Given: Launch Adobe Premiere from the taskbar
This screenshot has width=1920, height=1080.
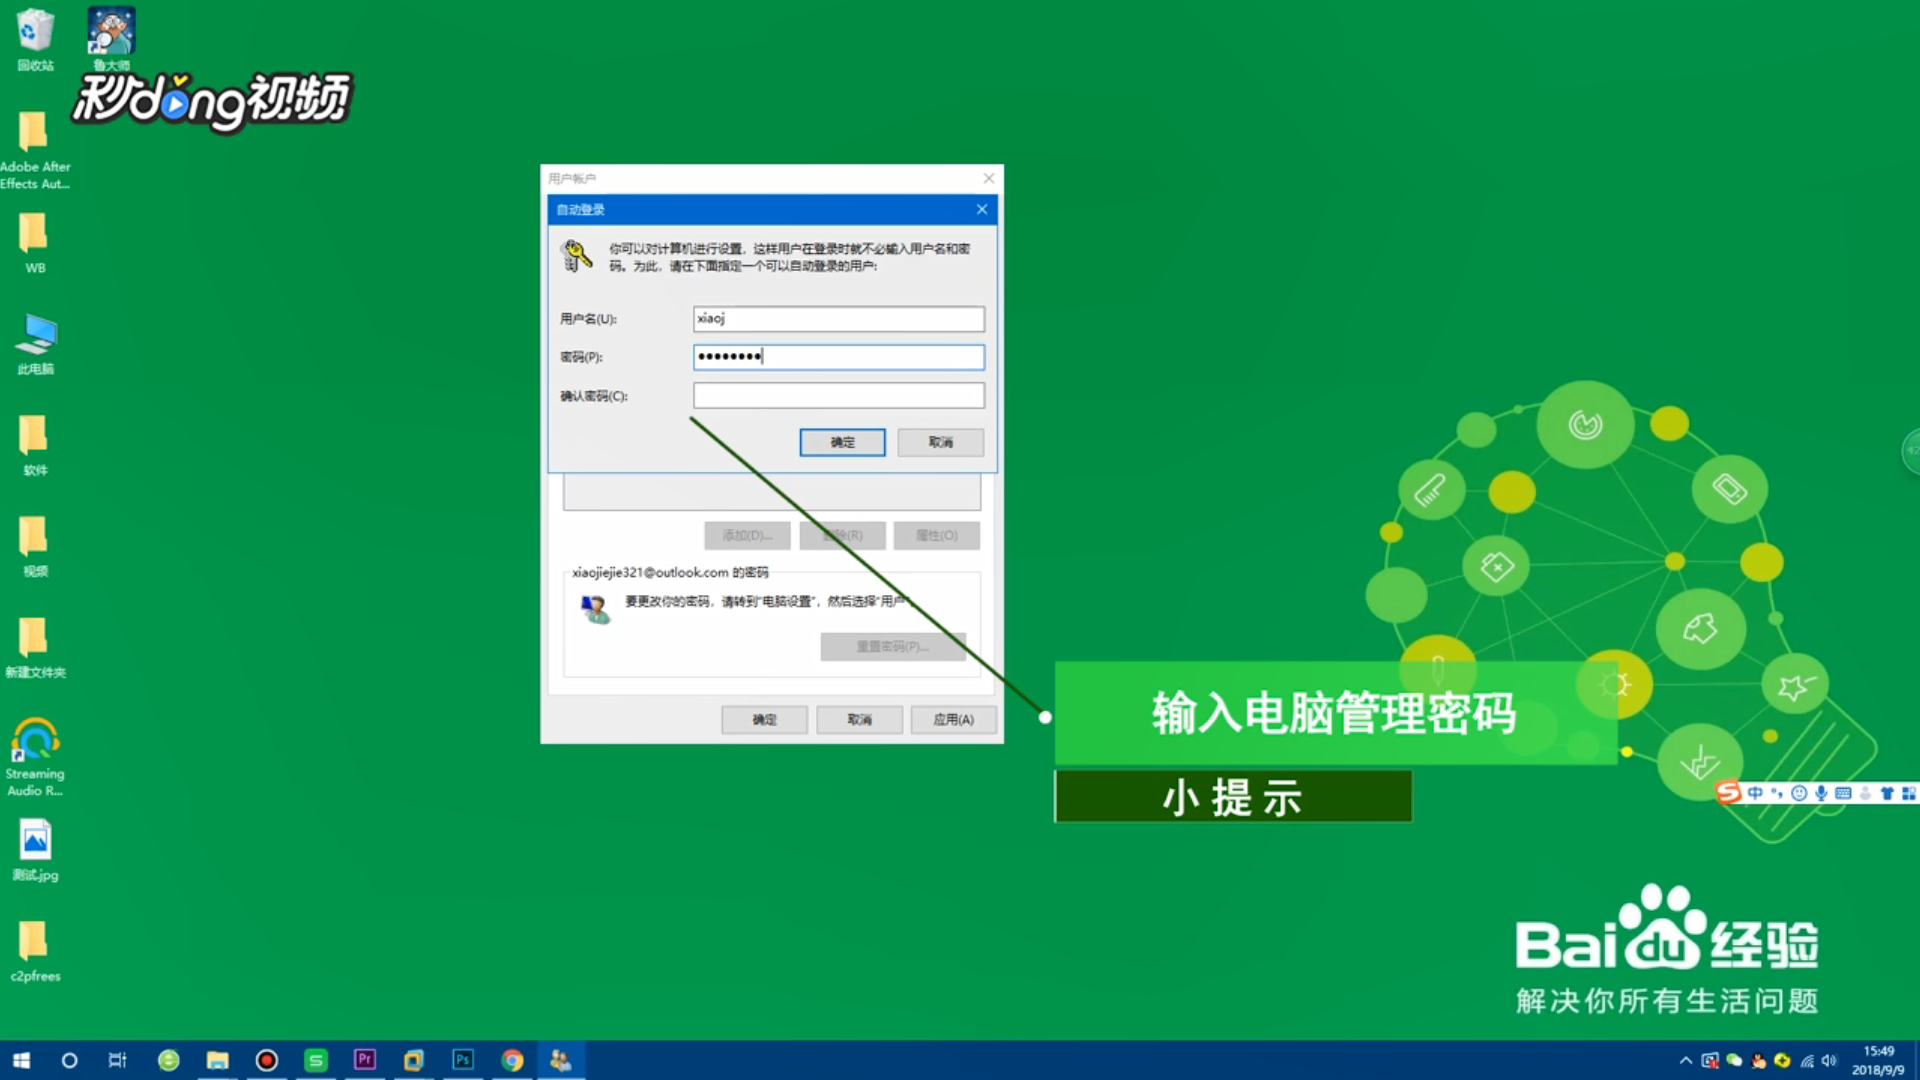Looking at the screenshot, I should click(x=365, y=1059).
